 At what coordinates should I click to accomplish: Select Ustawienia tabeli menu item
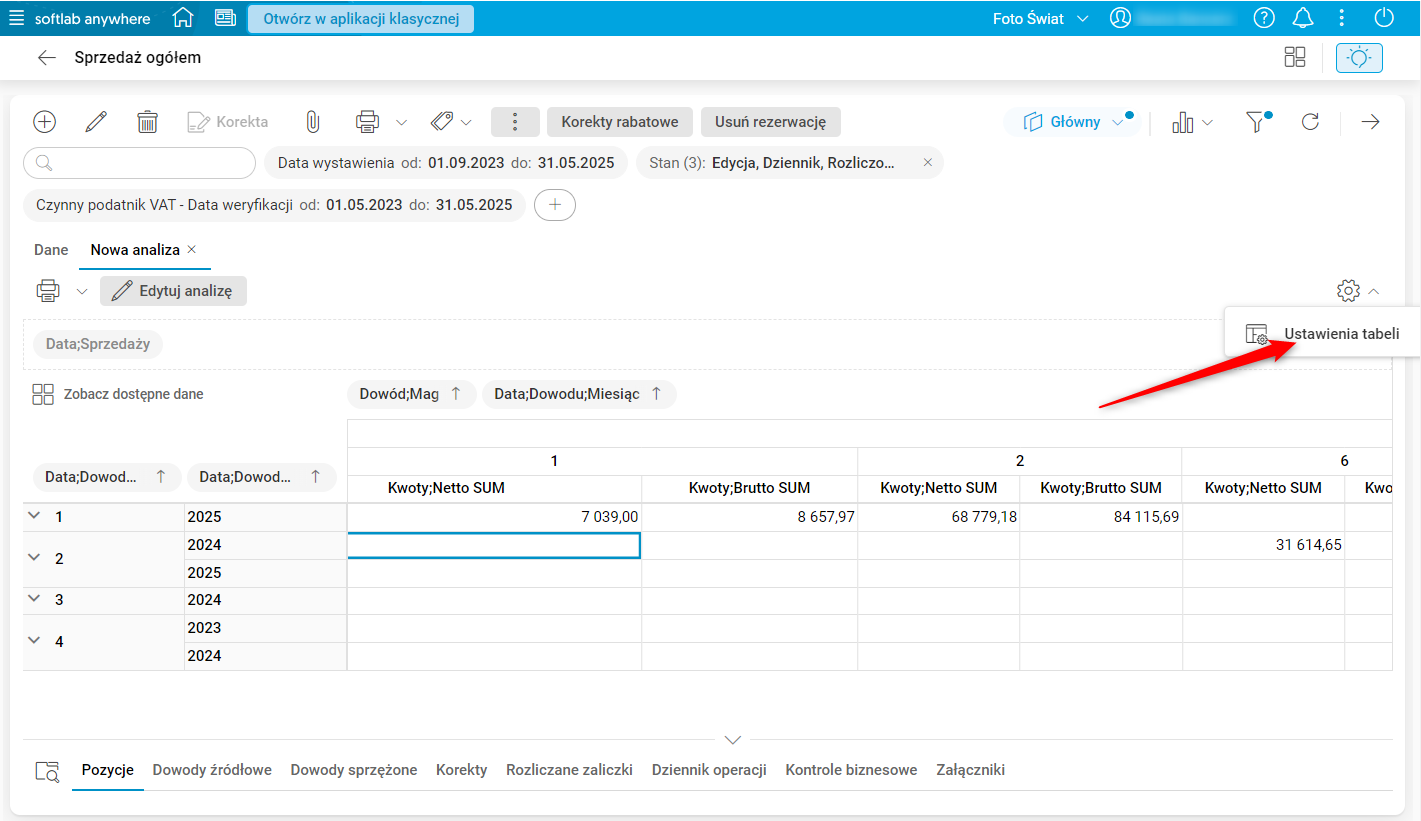tap(1322, 334)
